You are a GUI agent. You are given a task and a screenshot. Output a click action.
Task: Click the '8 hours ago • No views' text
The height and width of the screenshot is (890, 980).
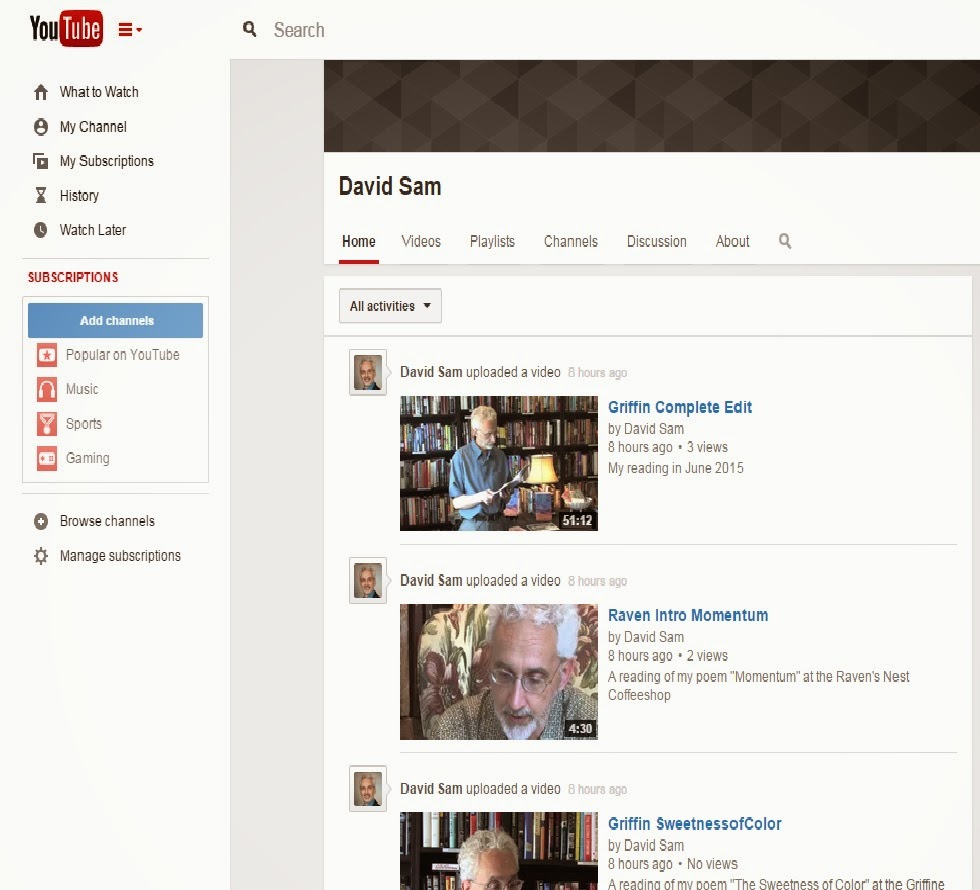click(672, 864)
